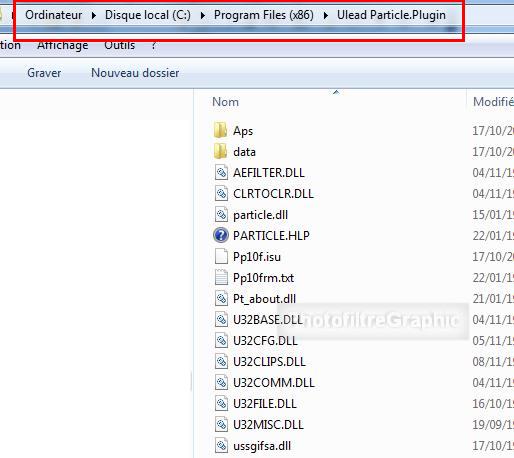Select the CLRTOCLR.DLL file icon
The width and height of the screenshot is (514, 458).
(221, 194)
